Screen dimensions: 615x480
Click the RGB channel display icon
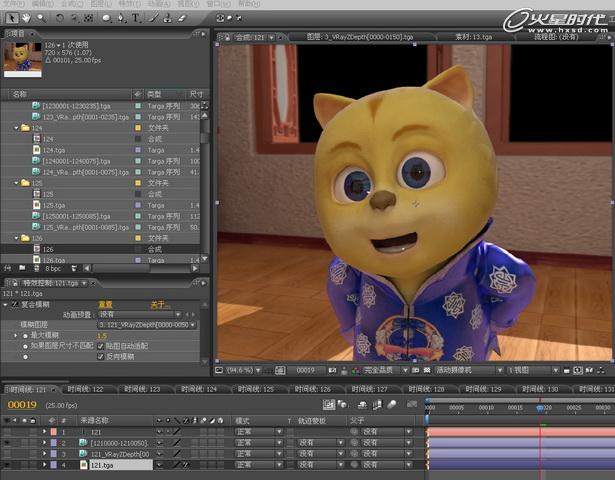[x=356, y=370]
